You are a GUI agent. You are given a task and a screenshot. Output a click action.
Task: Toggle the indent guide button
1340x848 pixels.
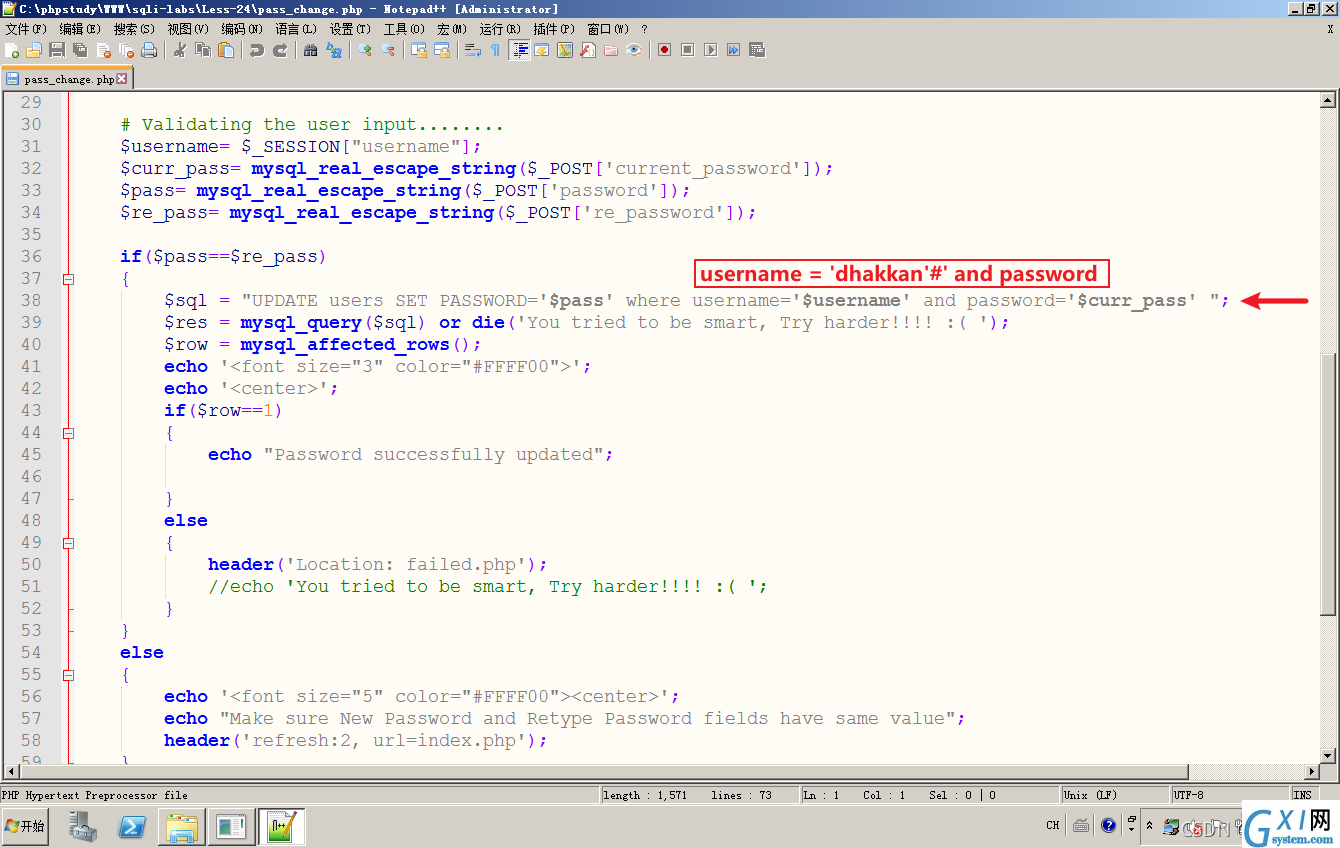click(x=519, y=50)
